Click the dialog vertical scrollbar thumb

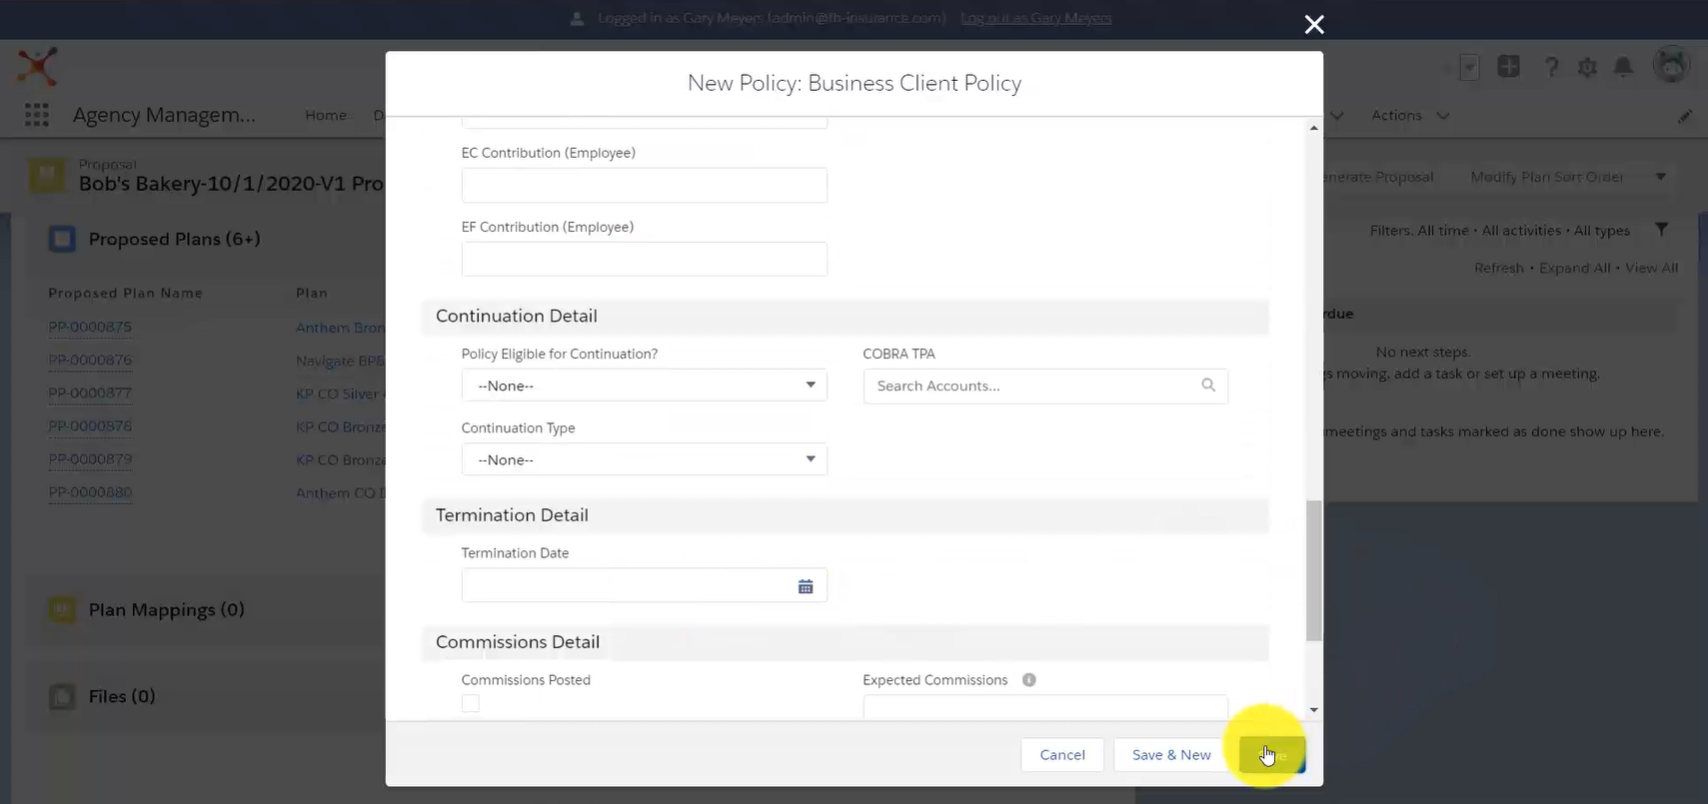[1314, 570]
